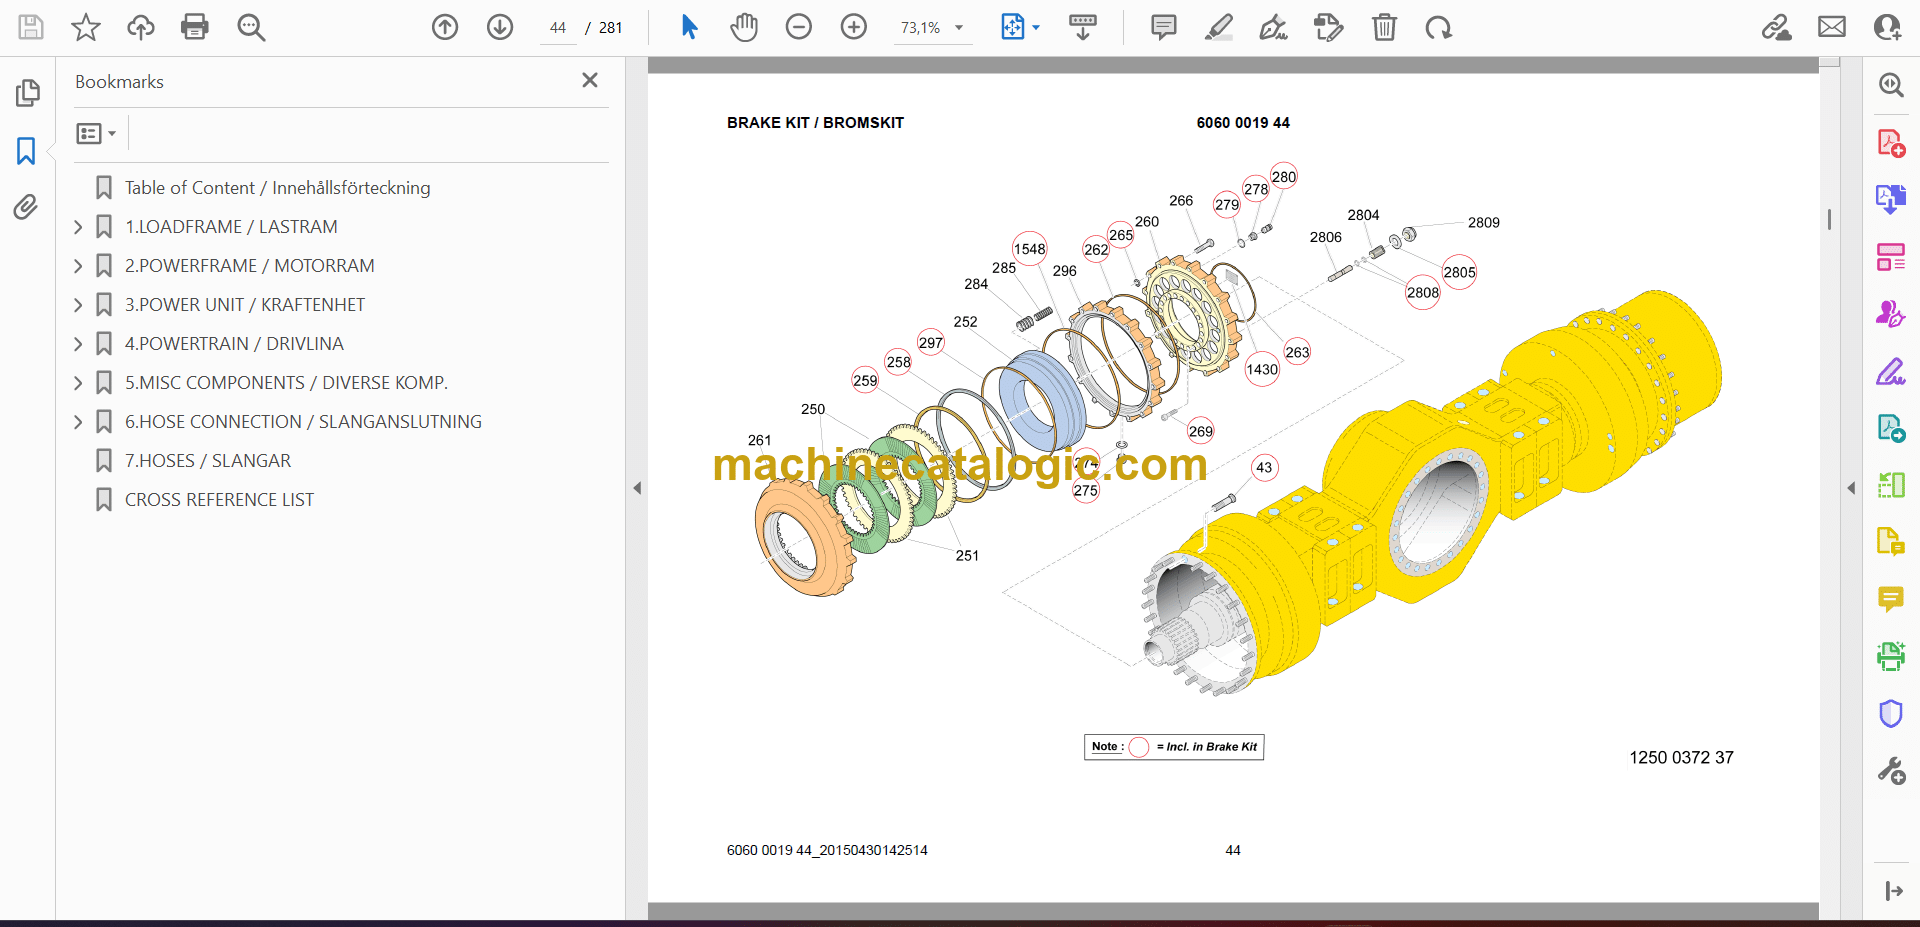Open the Organize Pages tool

tap(1890, 257)
